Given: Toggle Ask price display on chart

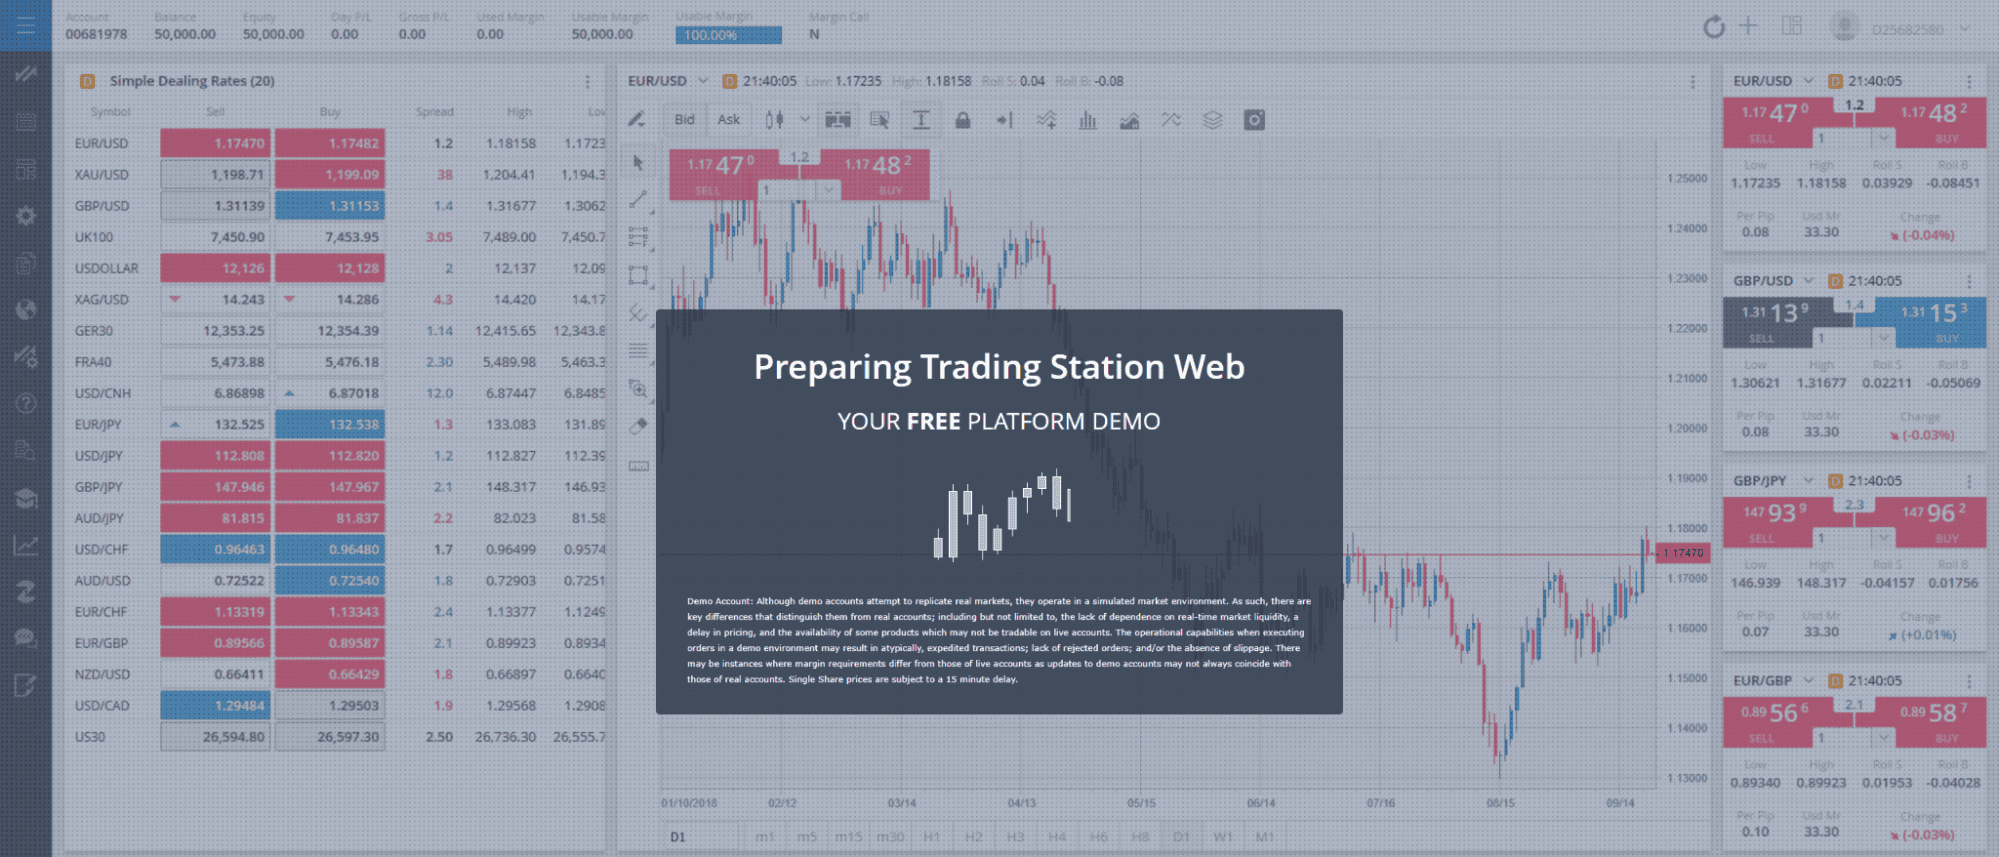Looking at the screenshot, I should point(729,120).
